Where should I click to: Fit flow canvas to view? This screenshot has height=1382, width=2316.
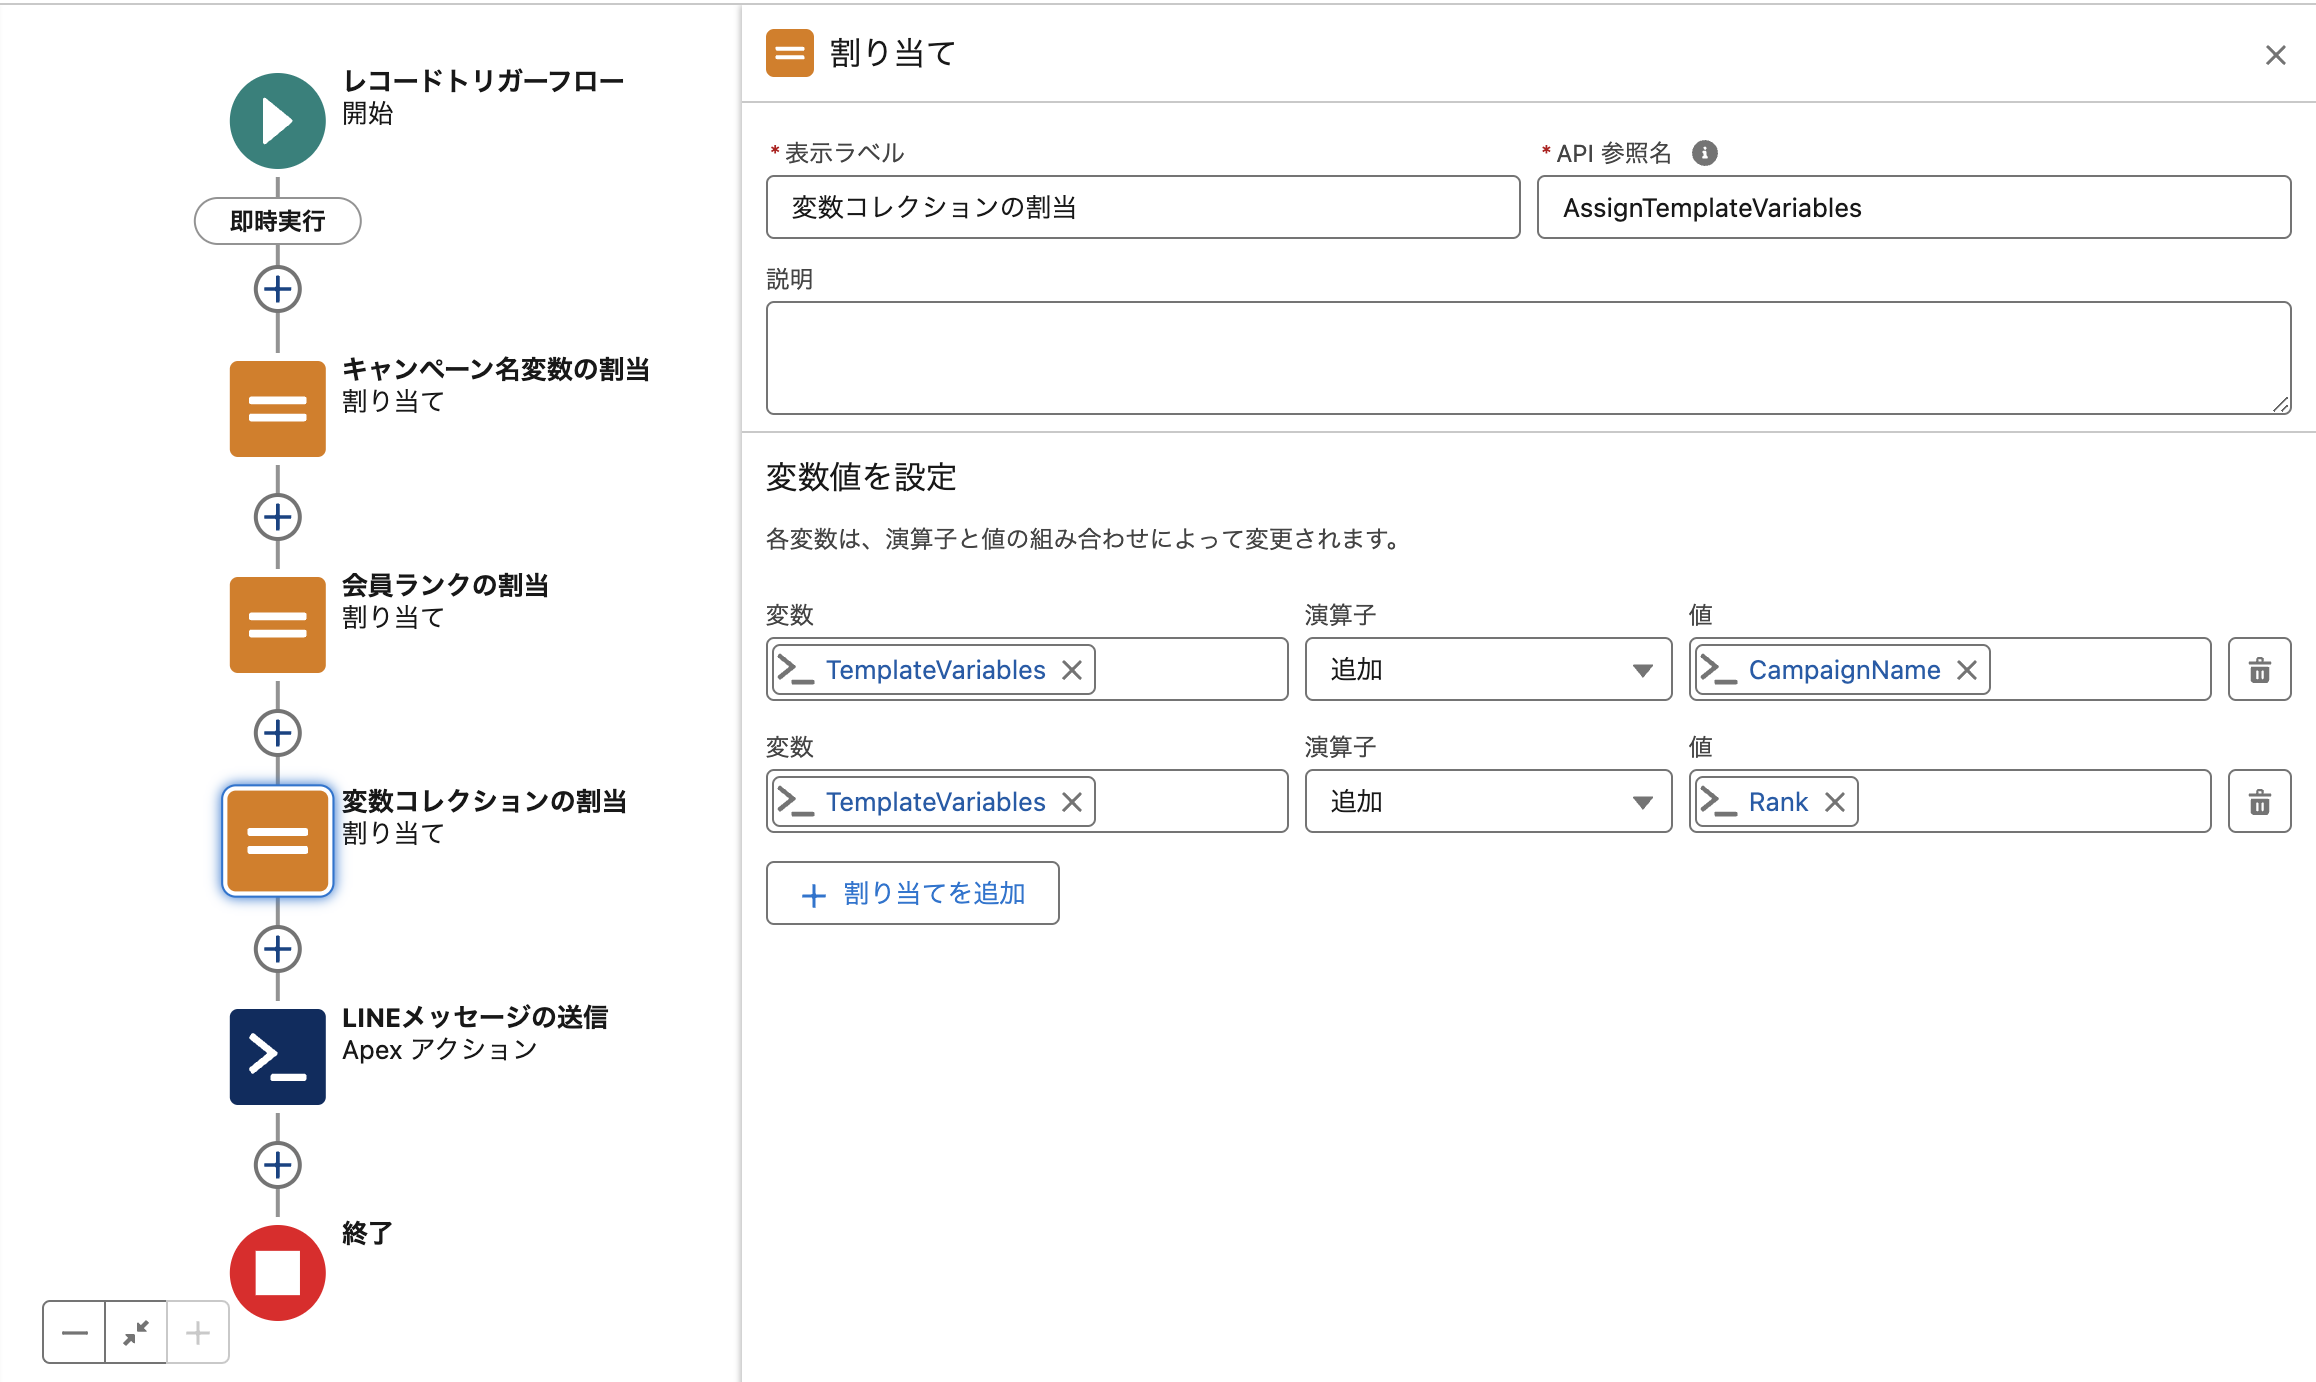click(136, 1332)
